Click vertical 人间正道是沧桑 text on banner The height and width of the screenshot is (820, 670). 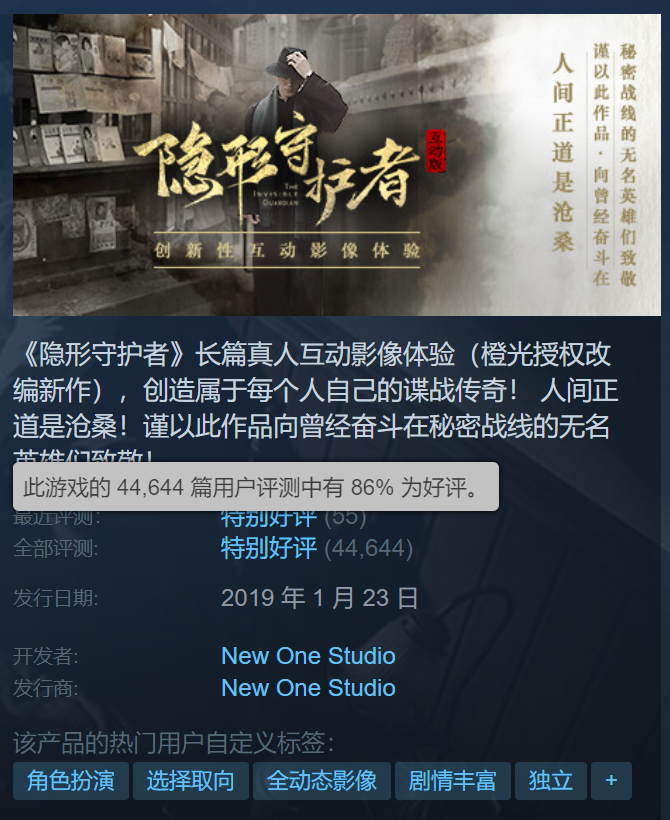coord(563,152)
